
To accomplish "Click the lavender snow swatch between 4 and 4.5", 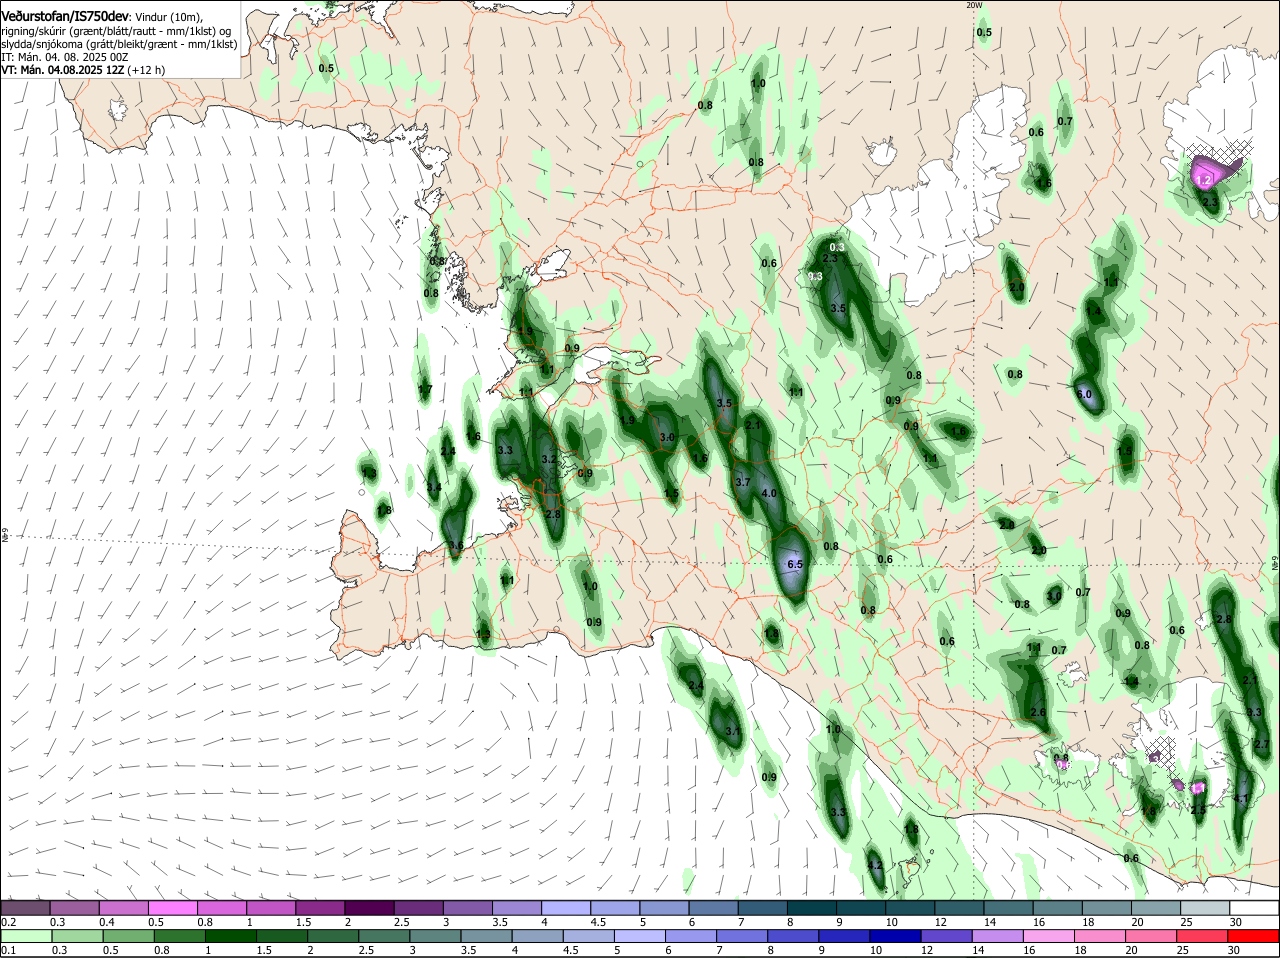I will pyautogui.click(x=567, y=908).
